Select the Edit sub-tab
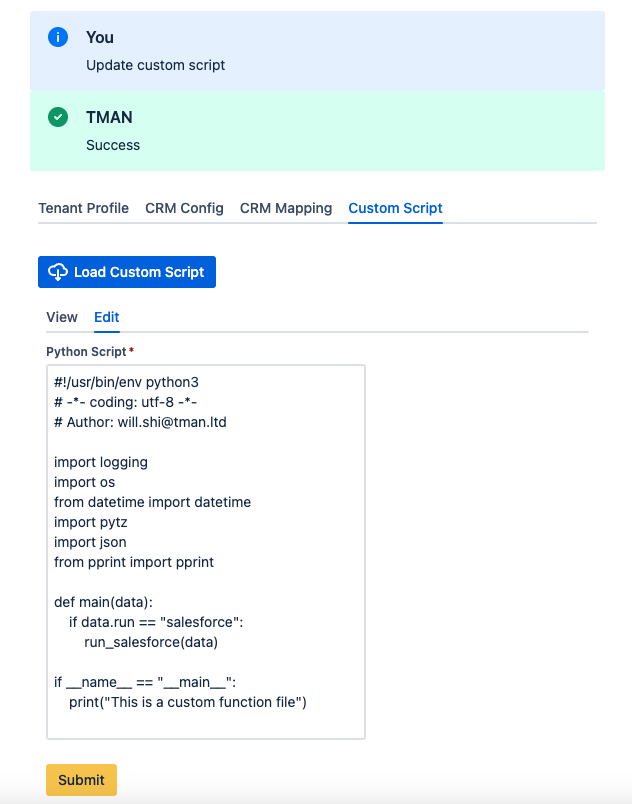 pos(107,317)
